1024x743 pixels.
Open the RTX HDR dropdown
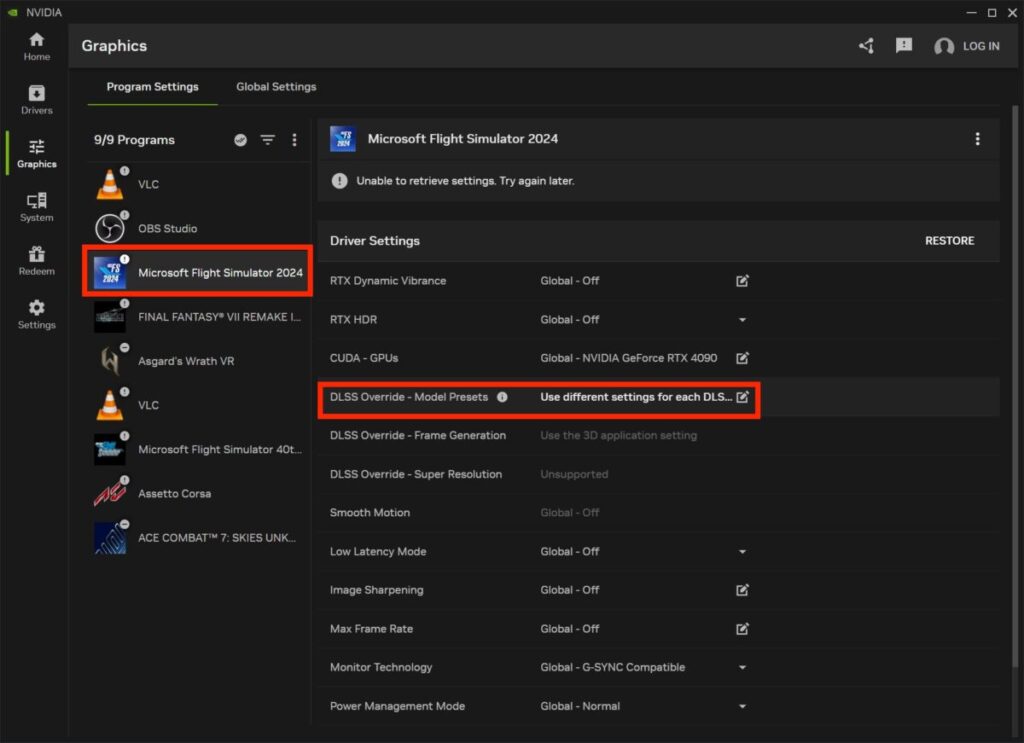pos(743,320)
